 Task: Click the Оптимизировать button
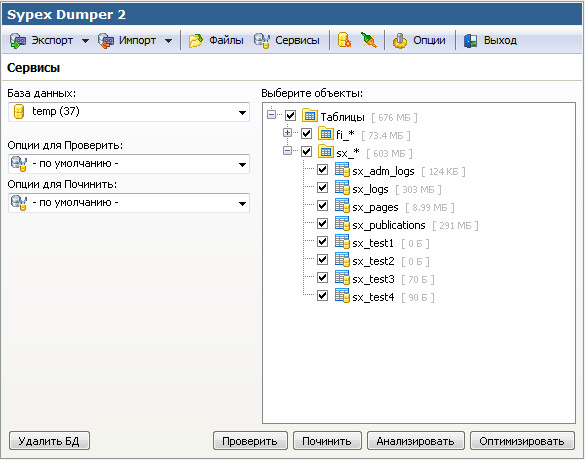[x=522, y=441]
